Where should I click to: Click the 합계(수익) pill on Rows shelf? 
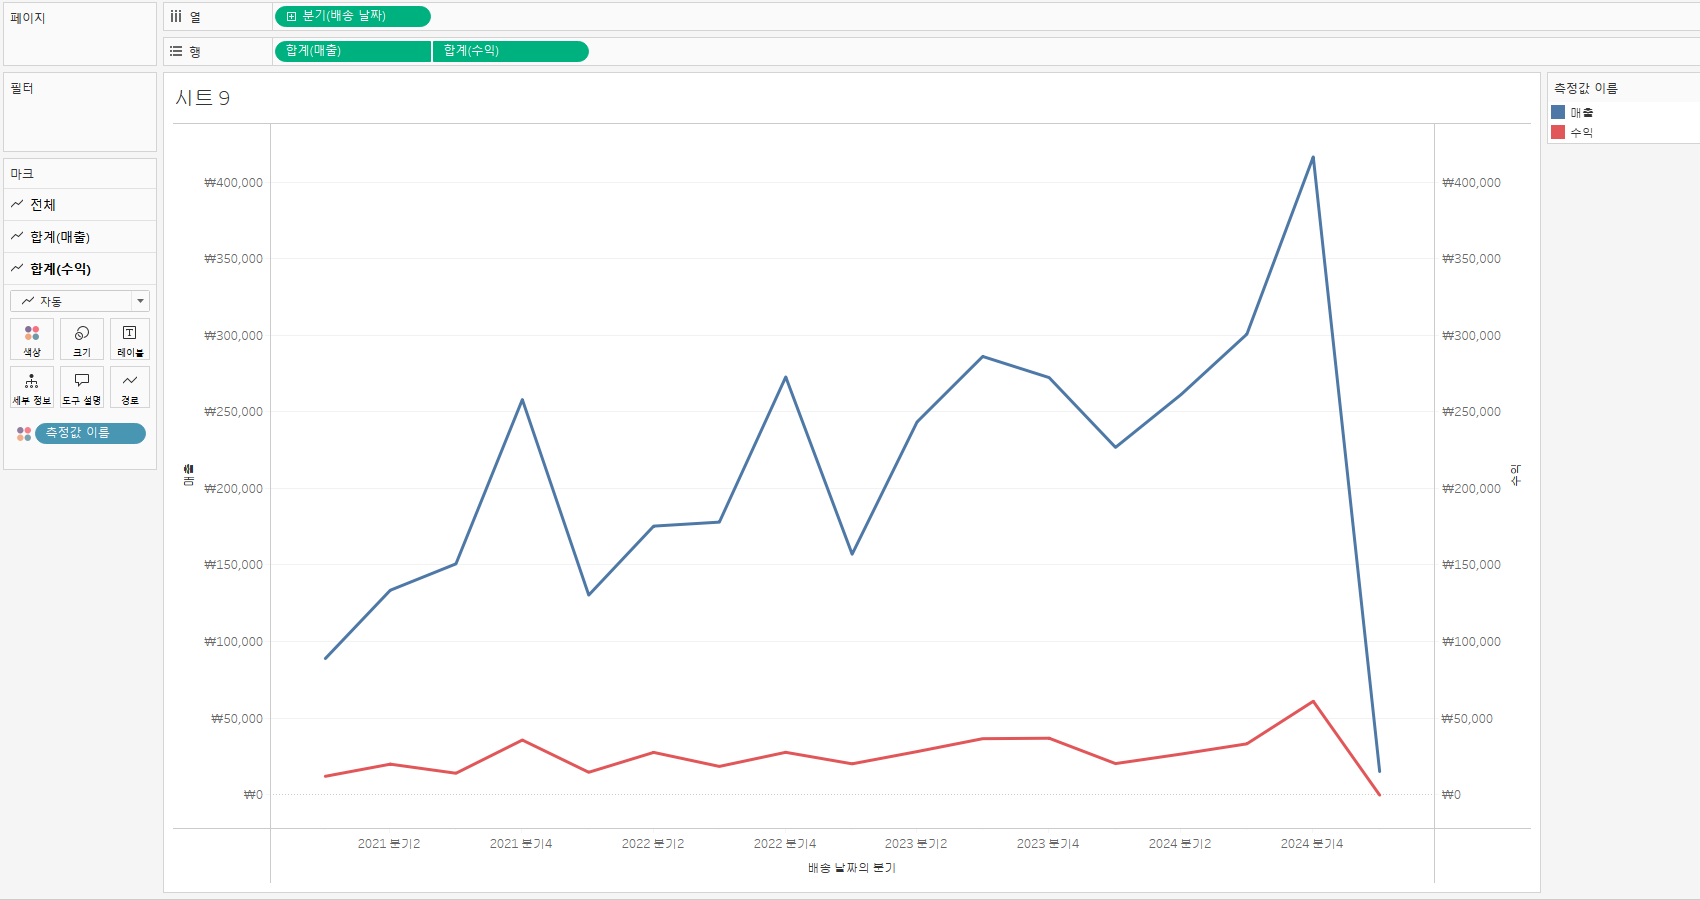tap(511, 51)
